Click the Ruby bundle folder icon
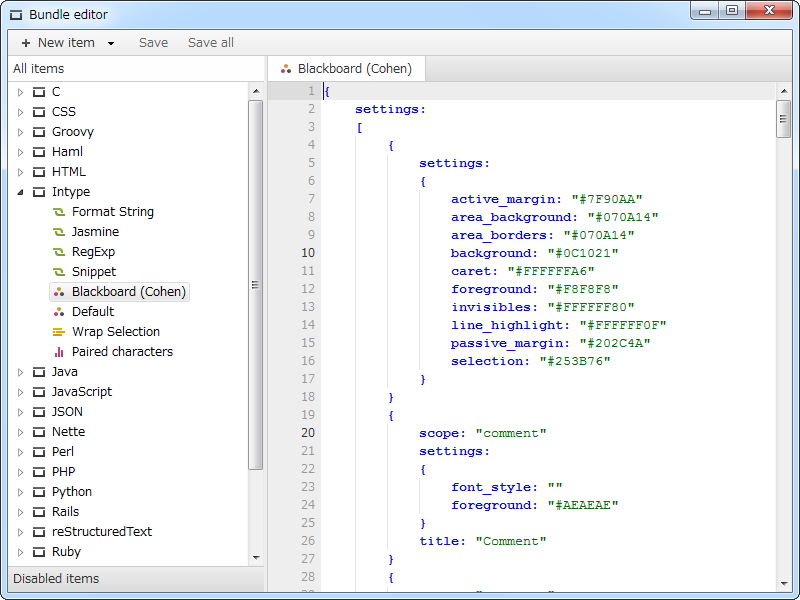Viewport: 800px width, 600px height. coord(39,552)
